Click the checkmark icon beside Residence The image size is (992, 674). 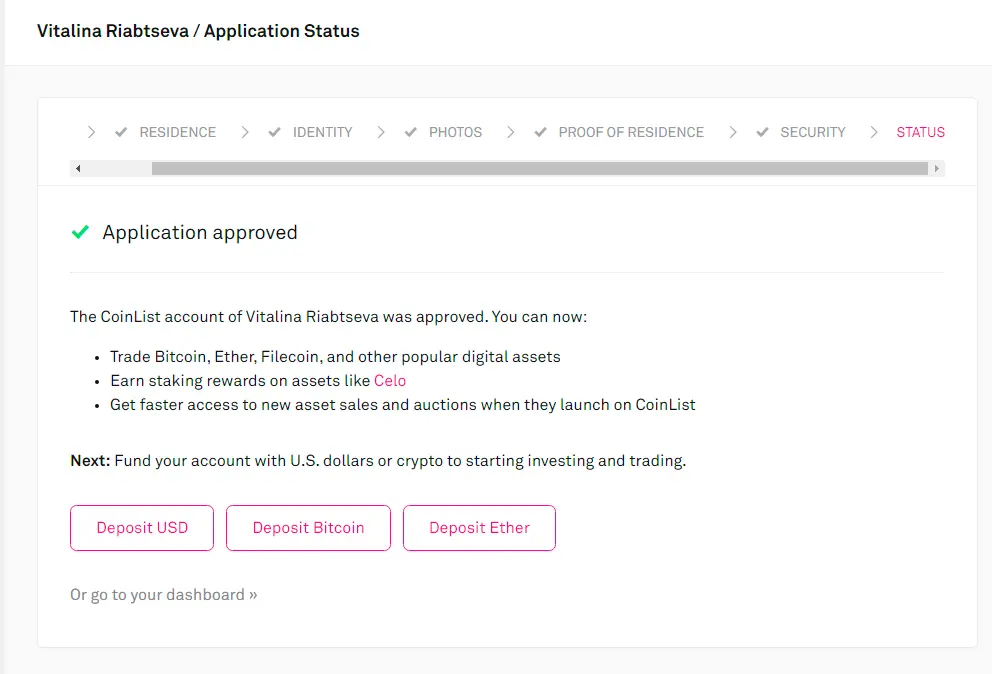pos(121,132)
